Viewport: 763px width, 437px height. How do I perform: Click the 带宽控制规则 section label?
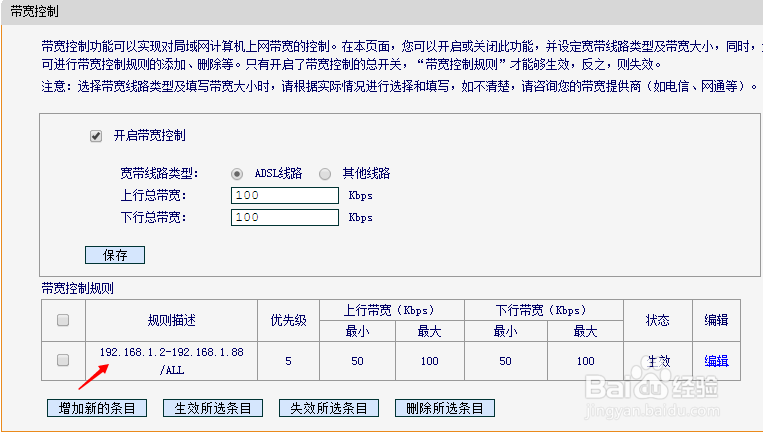click(x=77, y=289)
